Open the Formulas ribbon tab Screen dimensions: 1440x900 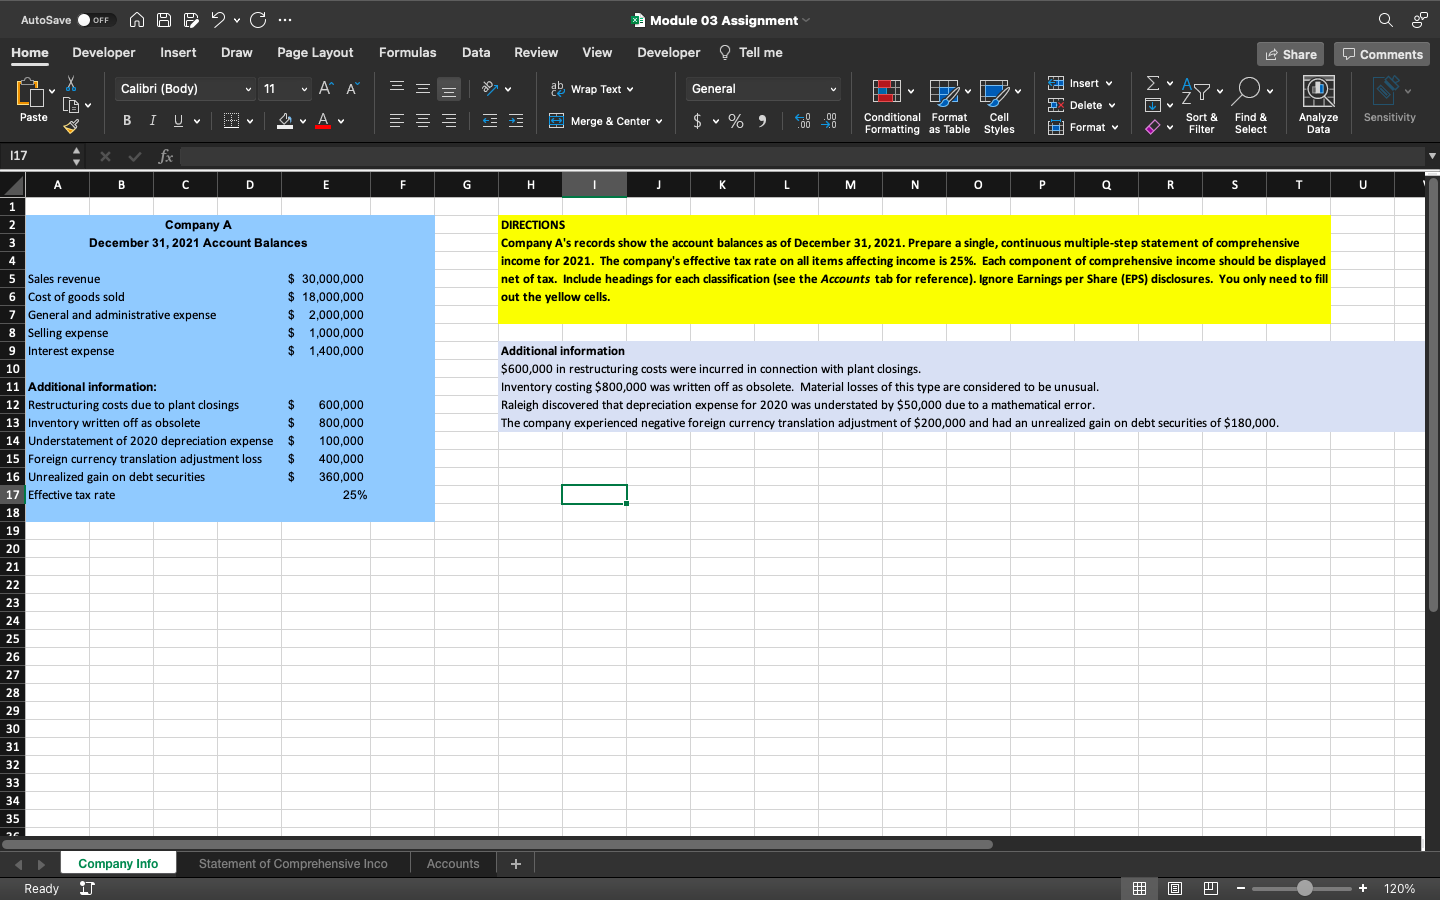click(x=407, y=52)
